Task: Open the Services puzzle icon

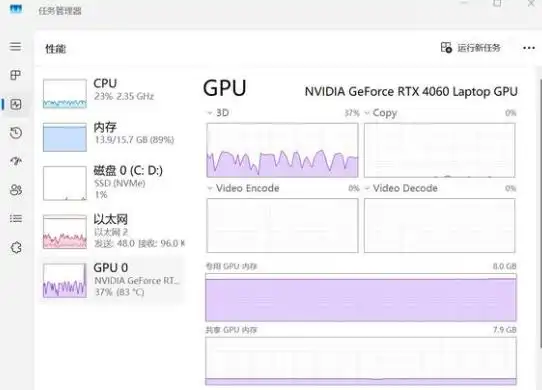Action: tap(16, 248)
